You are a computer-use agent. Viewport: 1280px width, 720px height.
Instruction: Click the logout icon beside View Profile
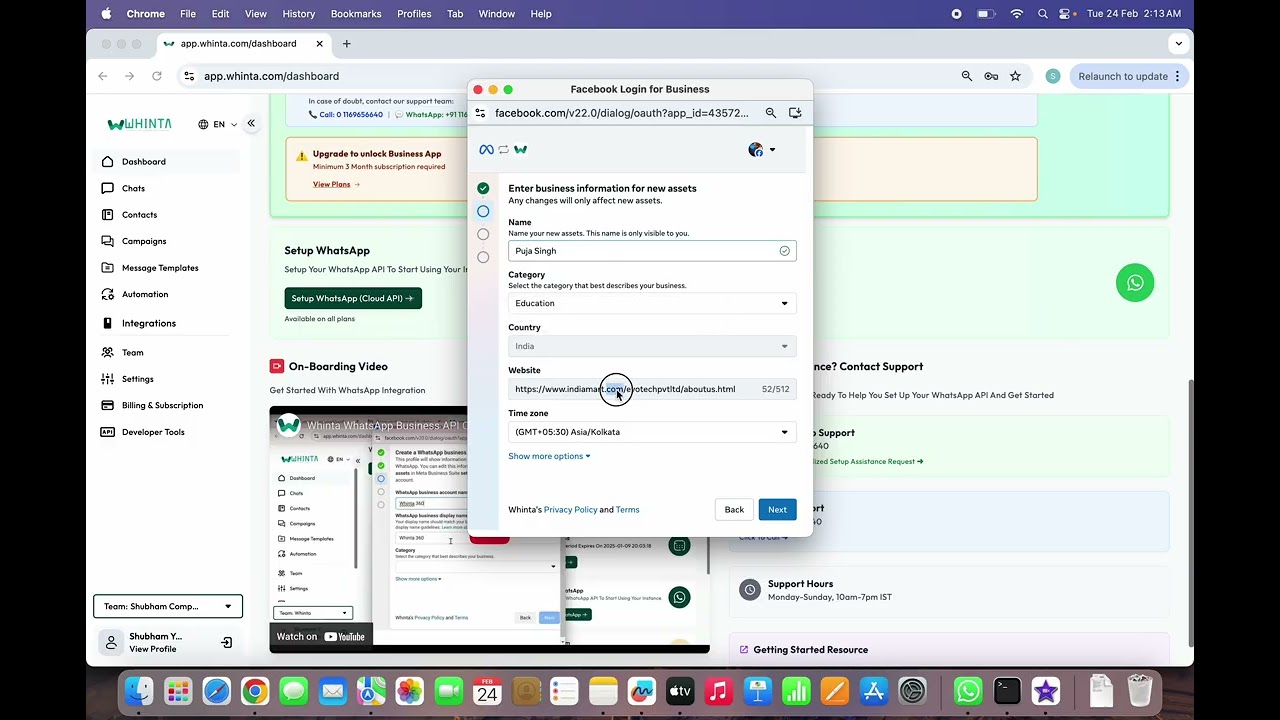(227, 642)
